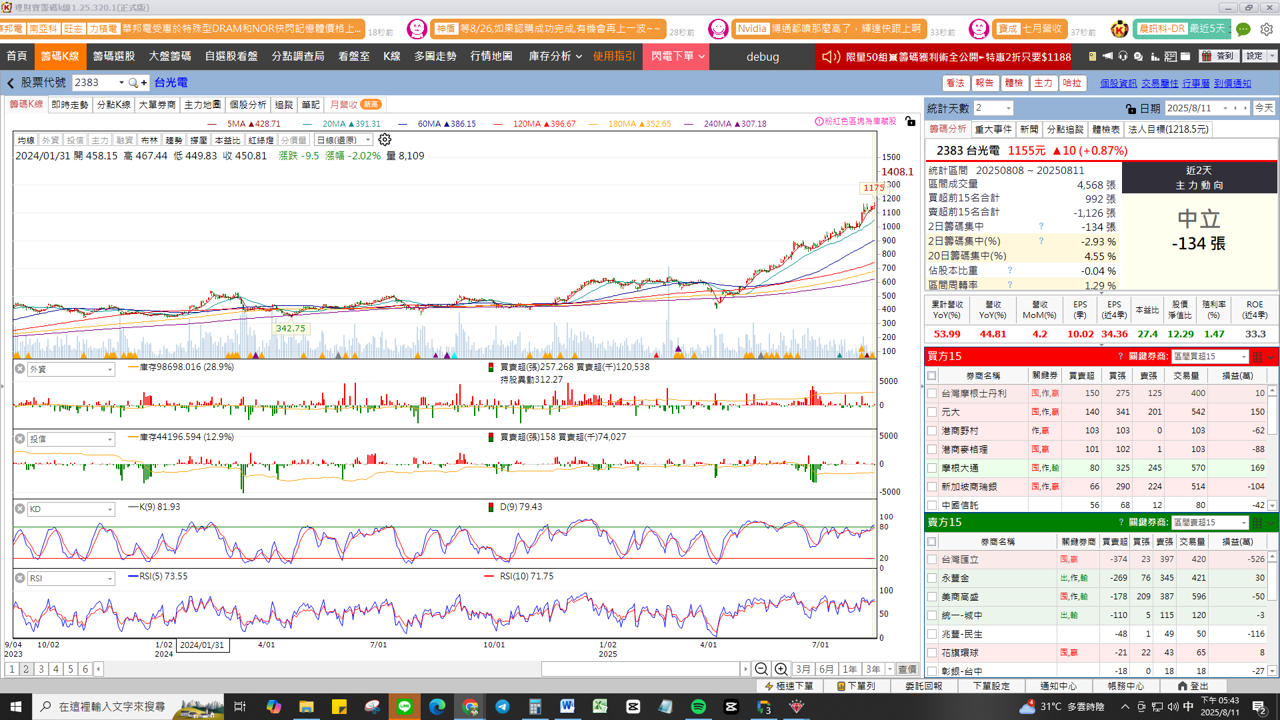Go to chart page 3
1280x720 pixels.
pyautogui.click(x=41, y=669)
